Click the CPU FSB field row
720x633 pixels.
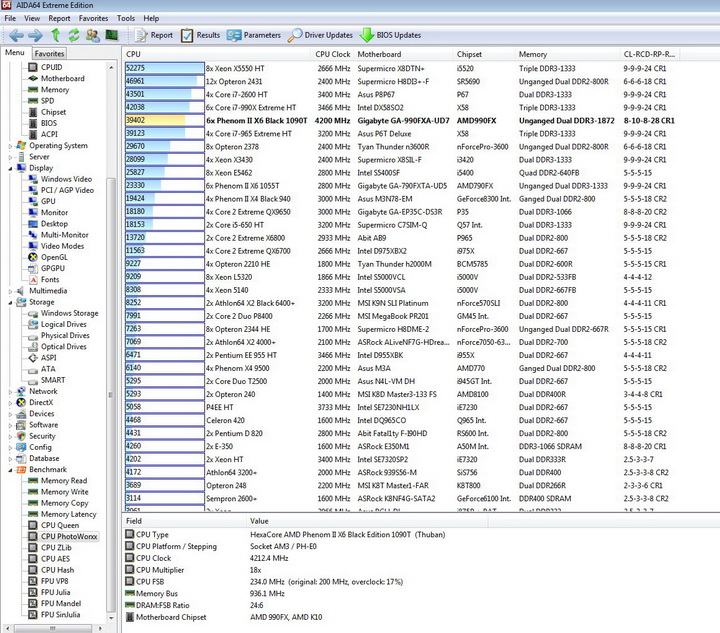click(264, 582)
